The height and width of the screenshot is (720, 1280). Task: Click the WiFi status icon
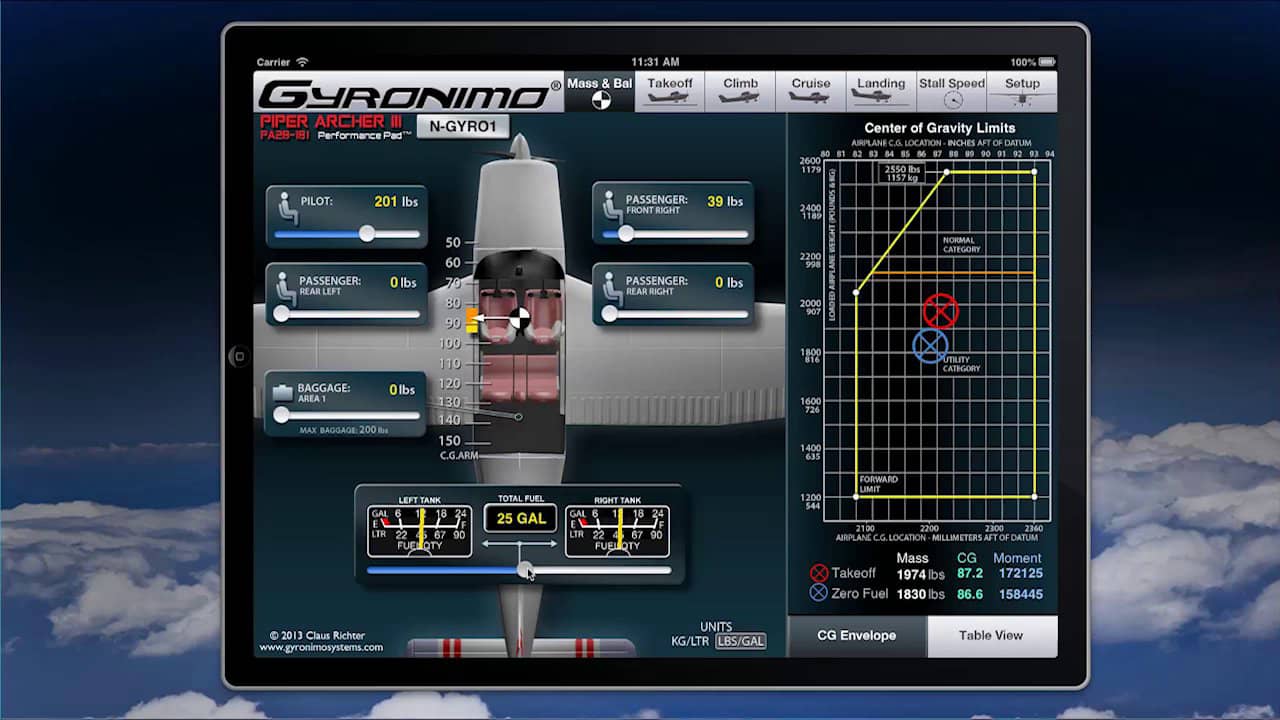click(x=302, y=62)
